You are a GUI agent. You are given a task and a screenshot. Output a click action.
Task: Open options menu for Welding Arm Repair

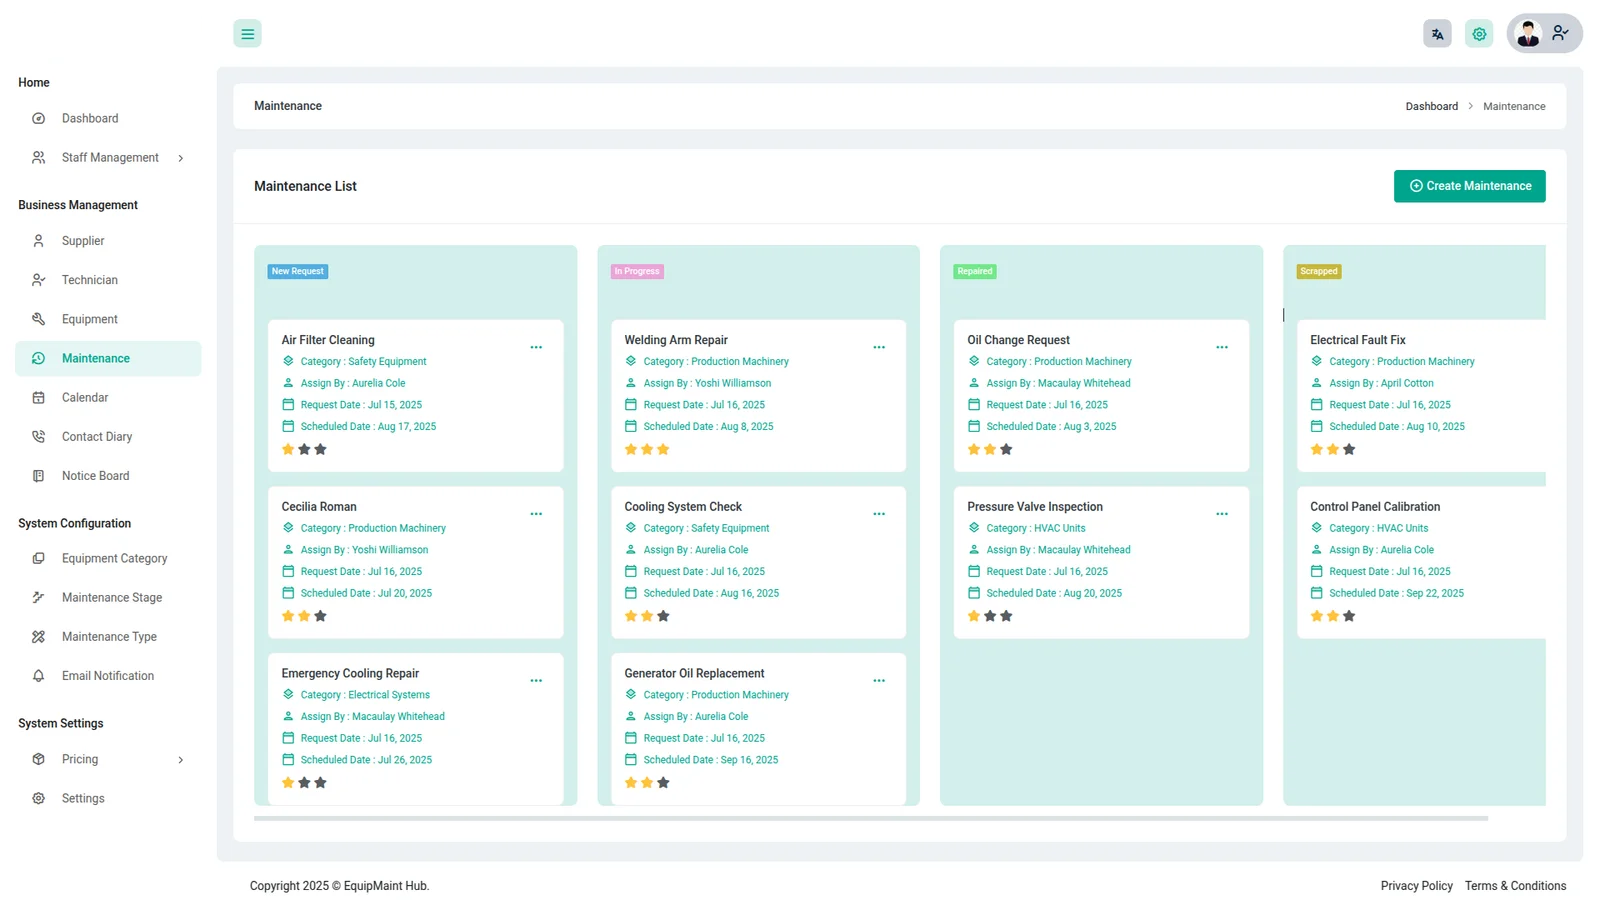click(879, 348)
